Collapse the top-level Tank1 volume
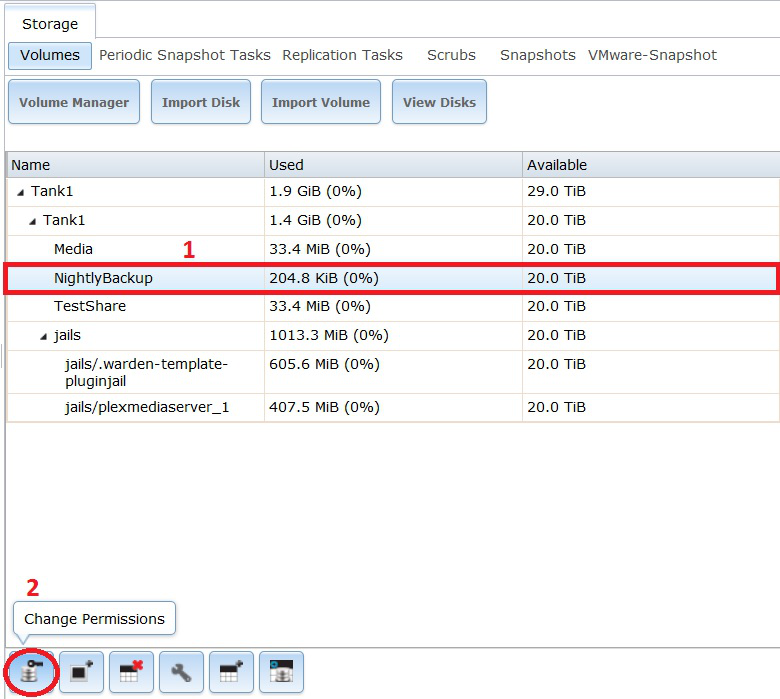 tap(21, 191)
